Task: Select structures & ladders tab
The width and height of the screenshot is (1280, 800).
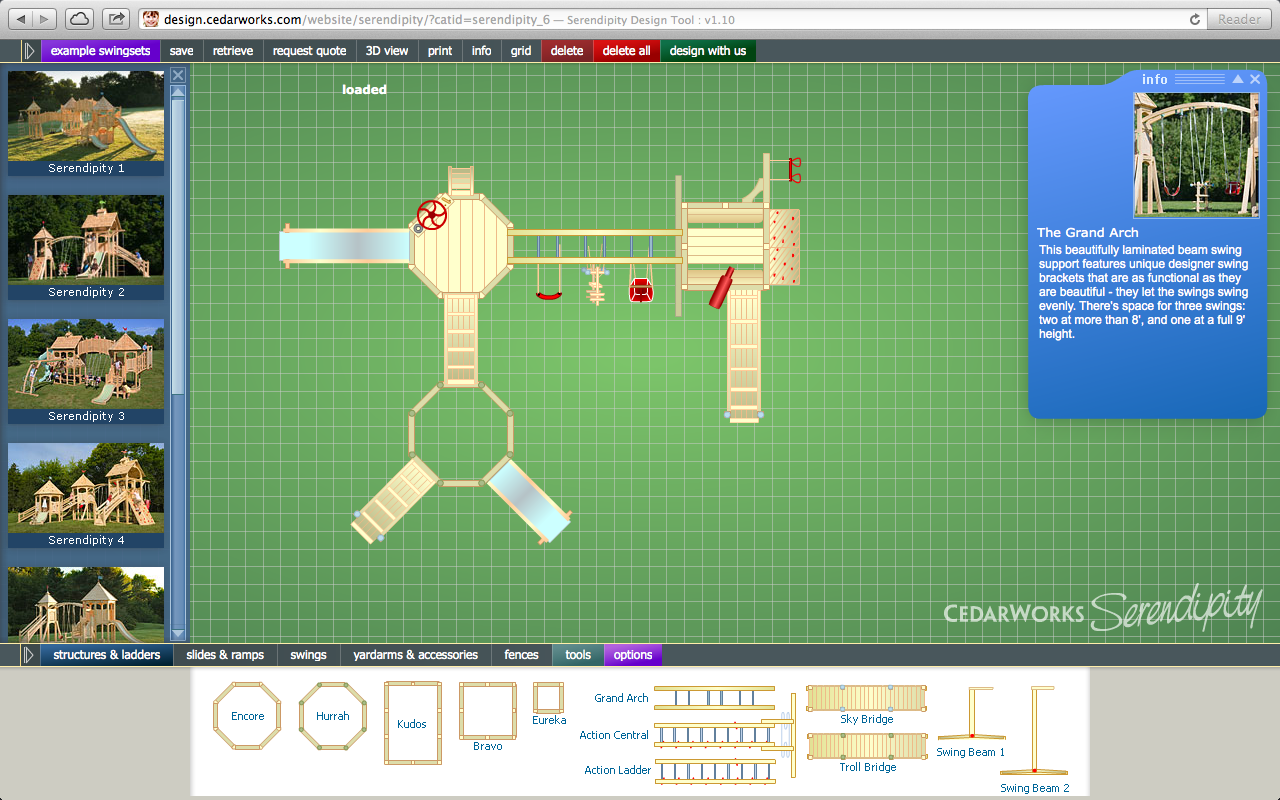Action: tap(106, 655)
